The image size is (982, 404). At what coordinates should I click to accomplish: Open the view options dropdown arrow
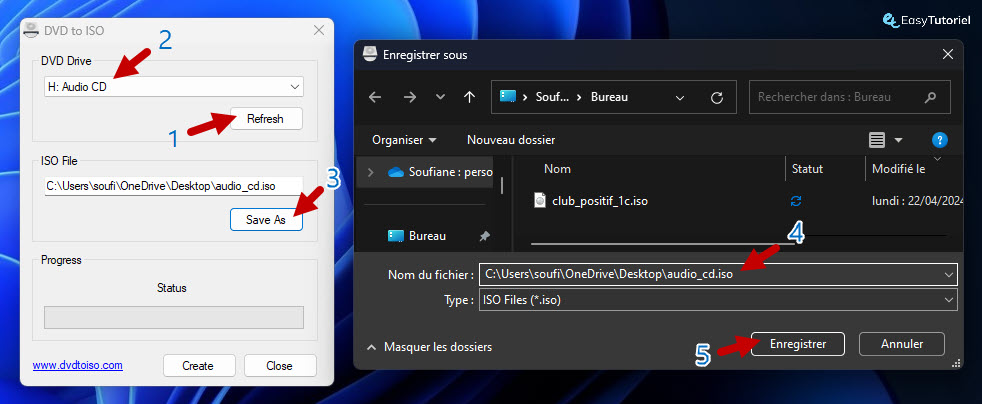[x=898, y=140]
